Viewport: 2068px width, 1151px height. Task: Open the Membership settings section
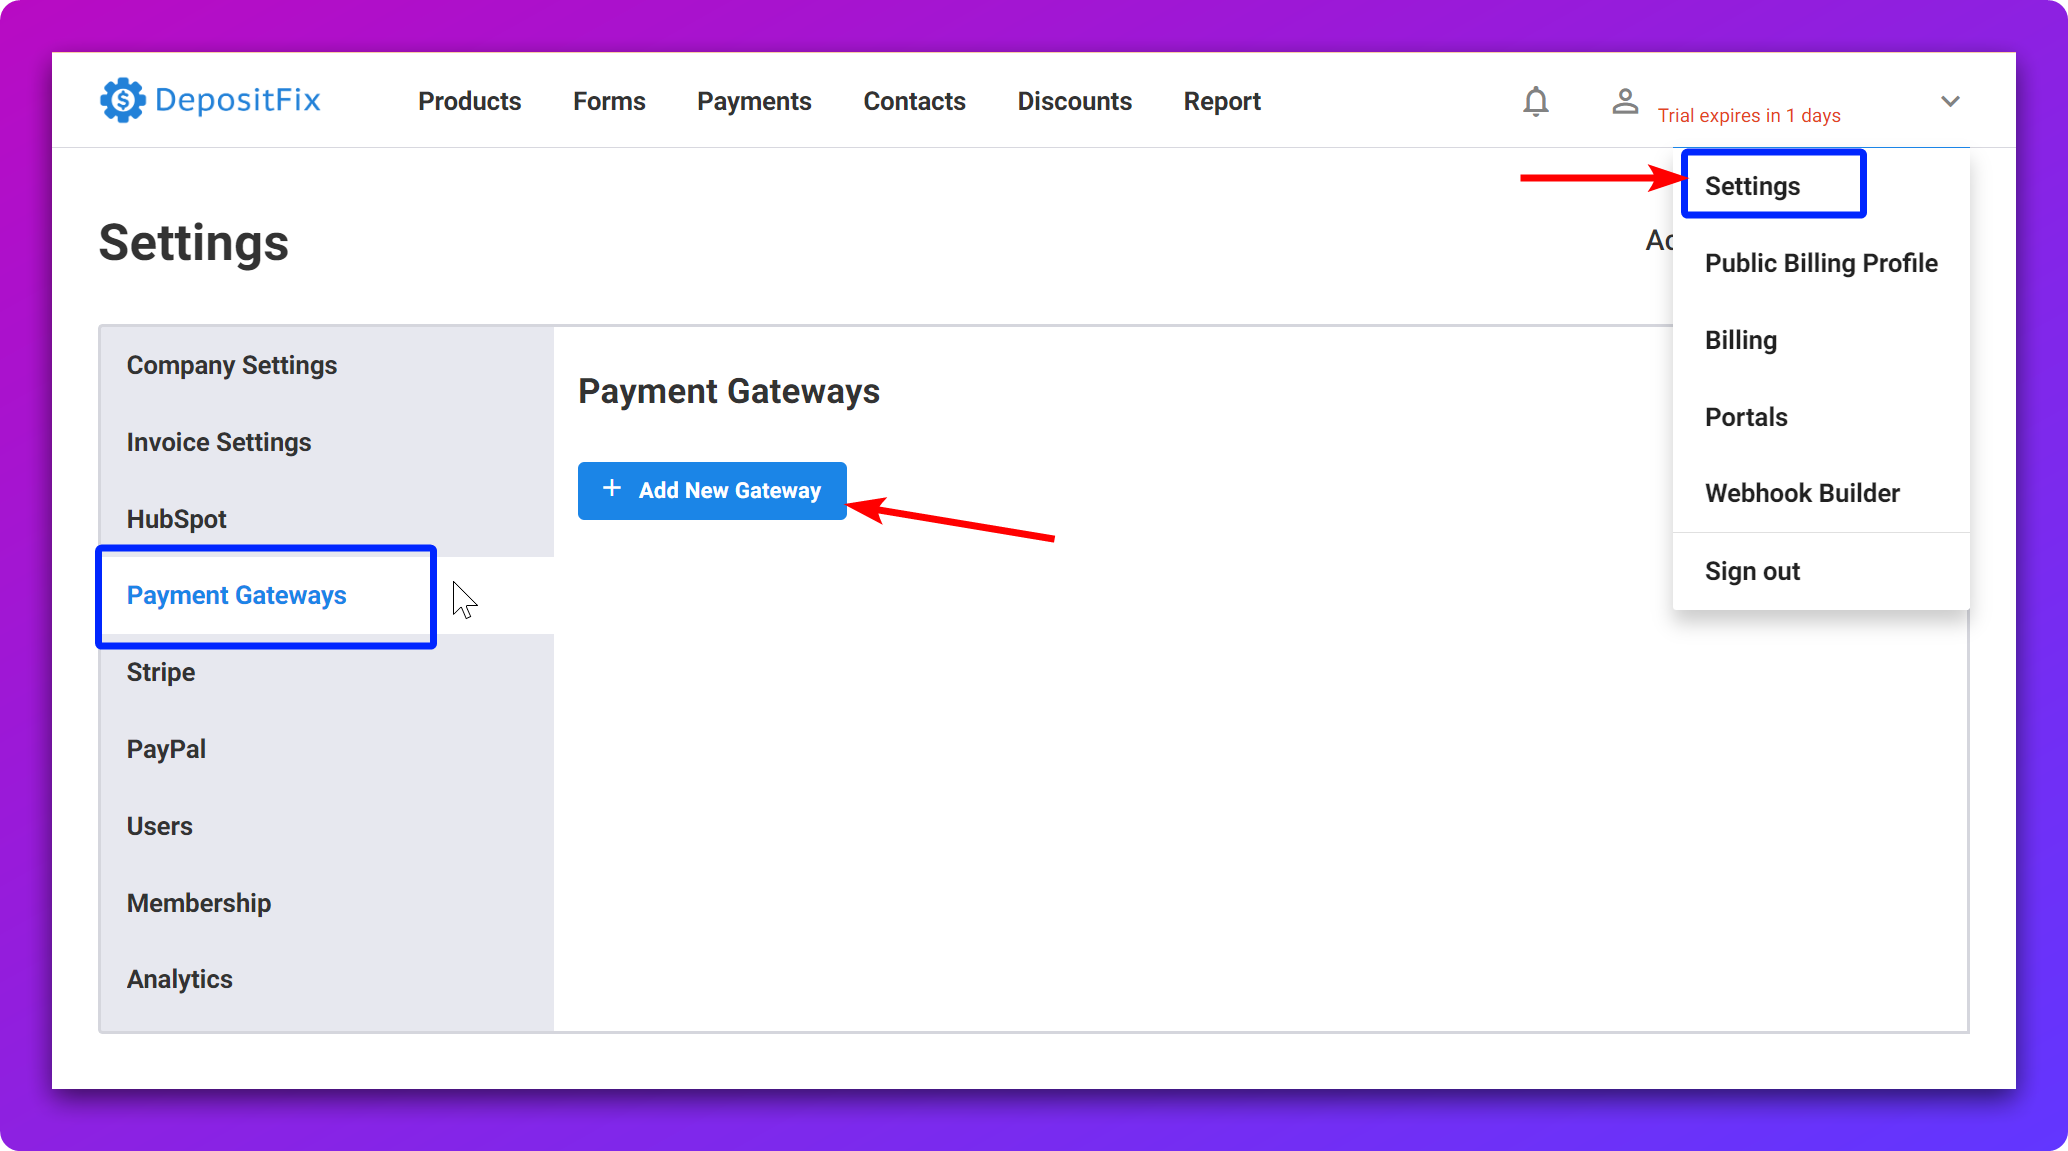click(326, 903)
